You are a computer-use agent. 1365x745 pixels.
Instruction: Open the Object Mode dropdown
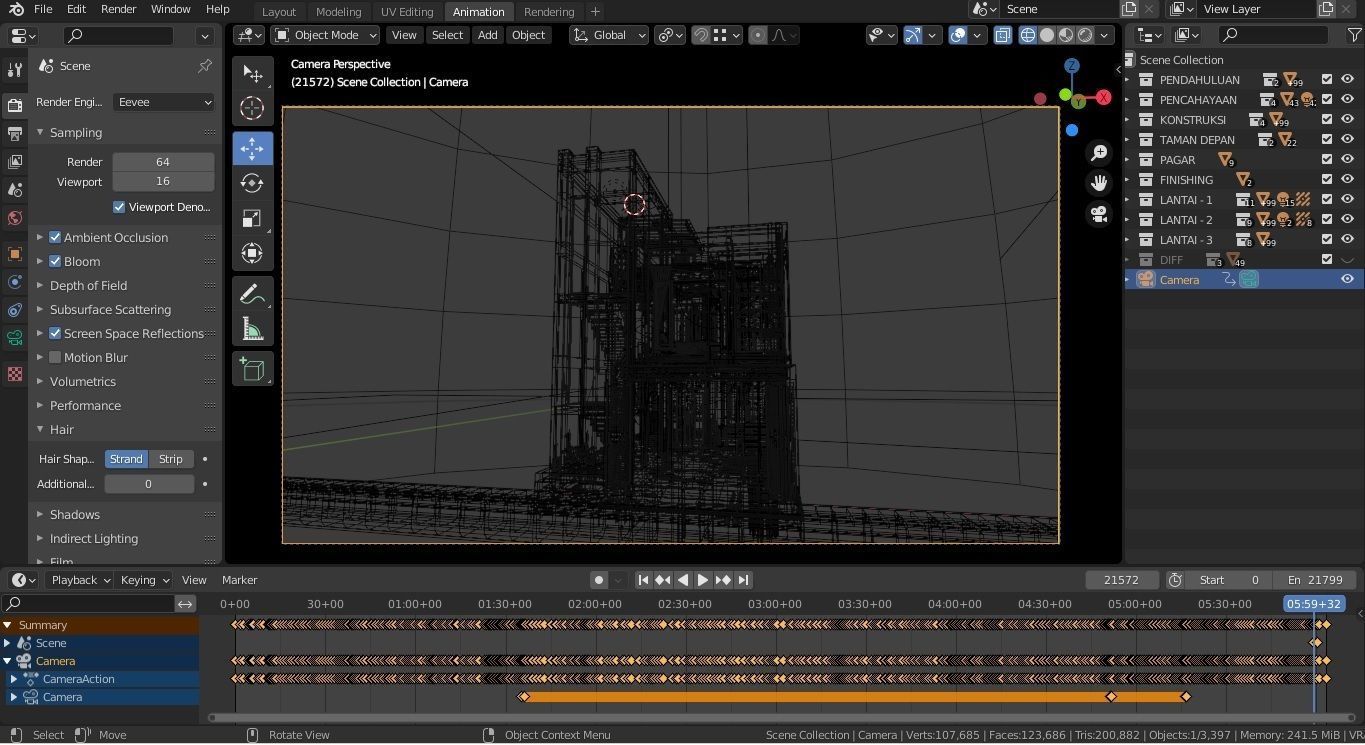(x=326, y=35)
